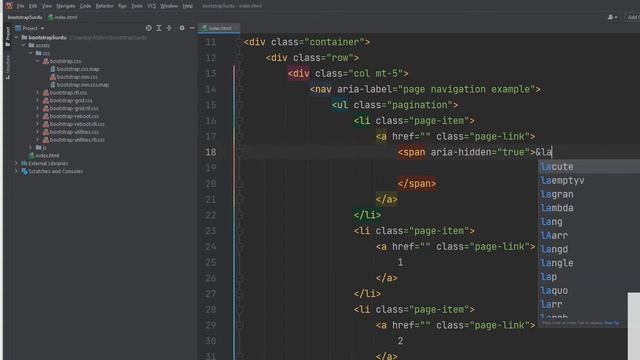640x360 pixels.
Task: Choose the laemptyv completion suggestion
Action: click(589, 180)
